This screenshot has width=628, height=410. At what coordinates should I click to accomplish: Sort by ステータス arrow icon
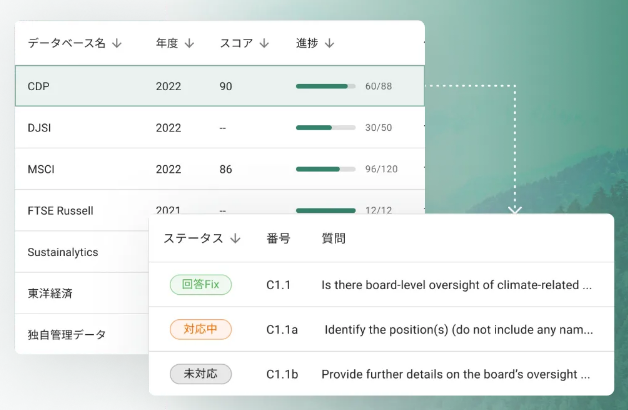[236, 239]
